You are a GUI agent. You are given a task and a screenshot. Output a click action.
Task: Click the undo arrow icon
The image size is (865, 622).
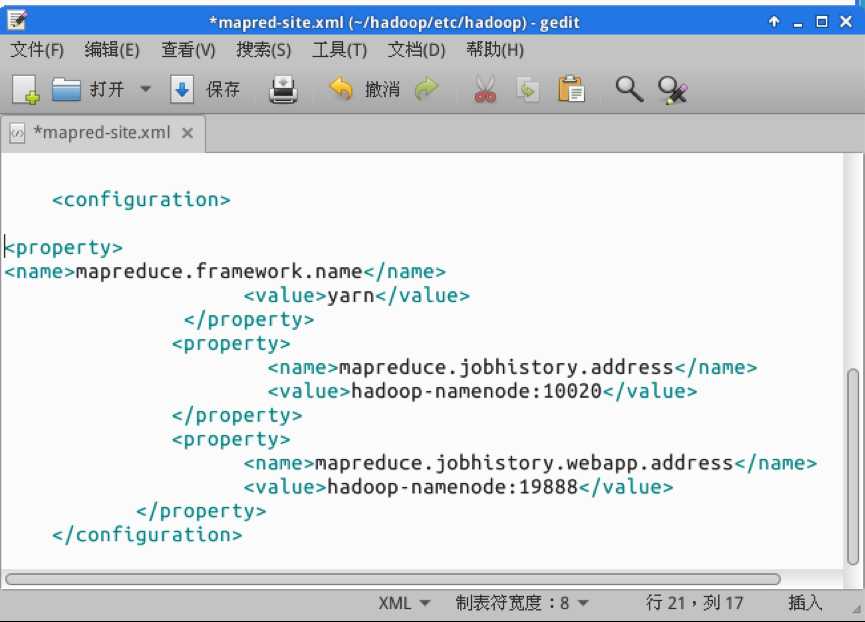point(341,89)
